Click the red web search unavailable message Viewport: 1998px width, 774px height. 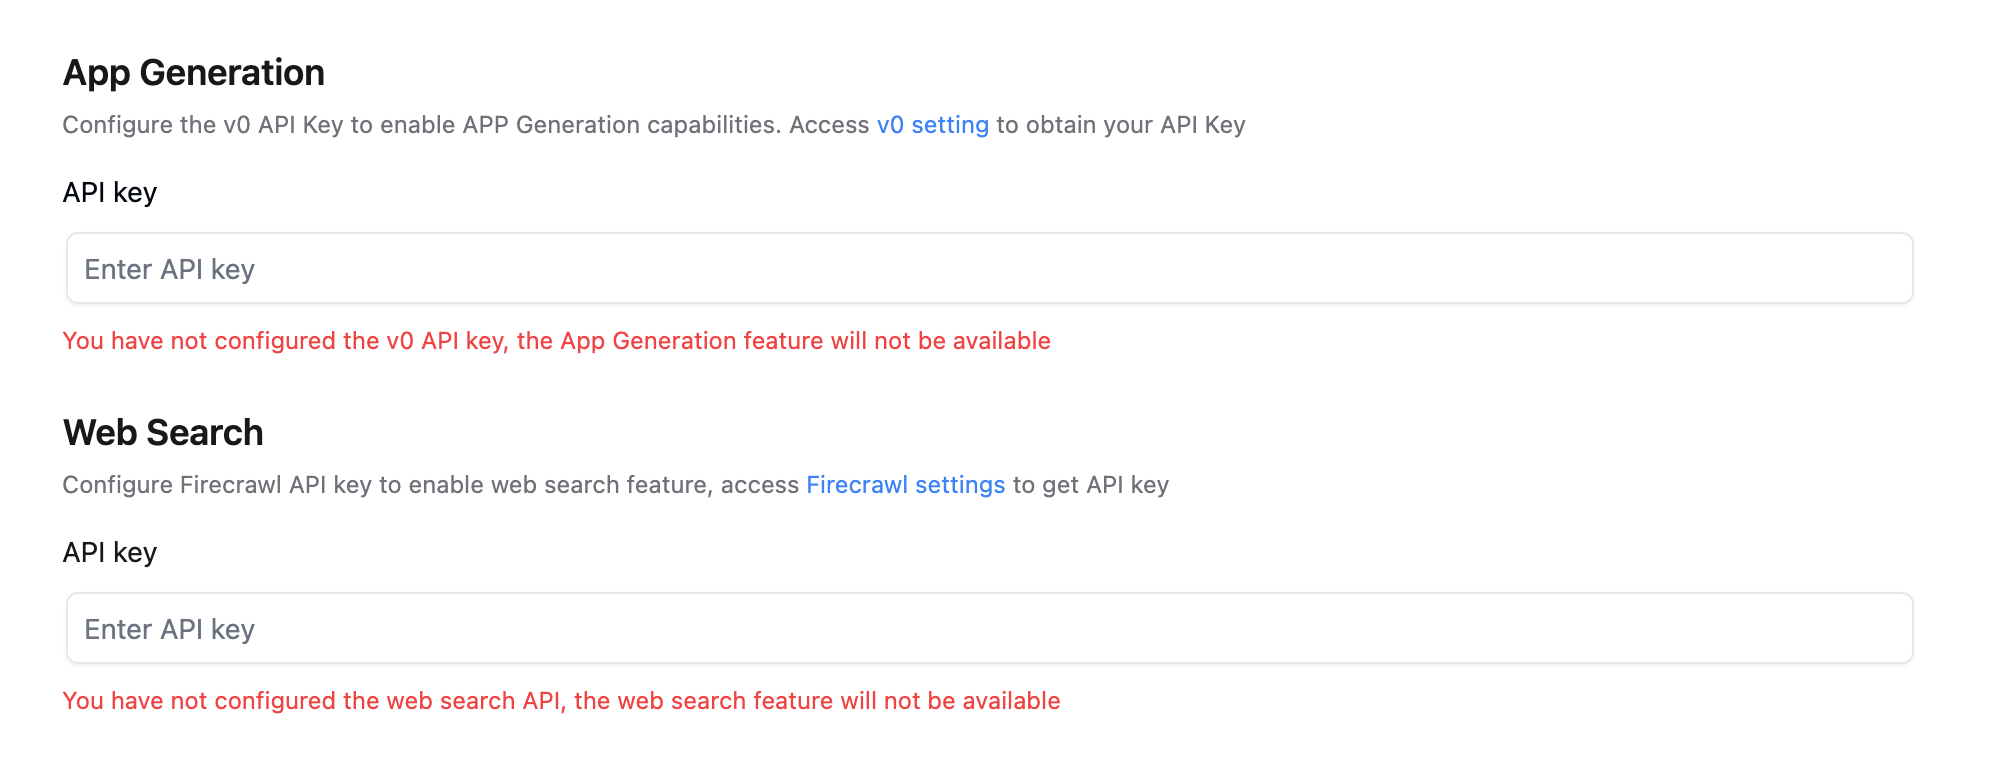[x=561, y=701]
